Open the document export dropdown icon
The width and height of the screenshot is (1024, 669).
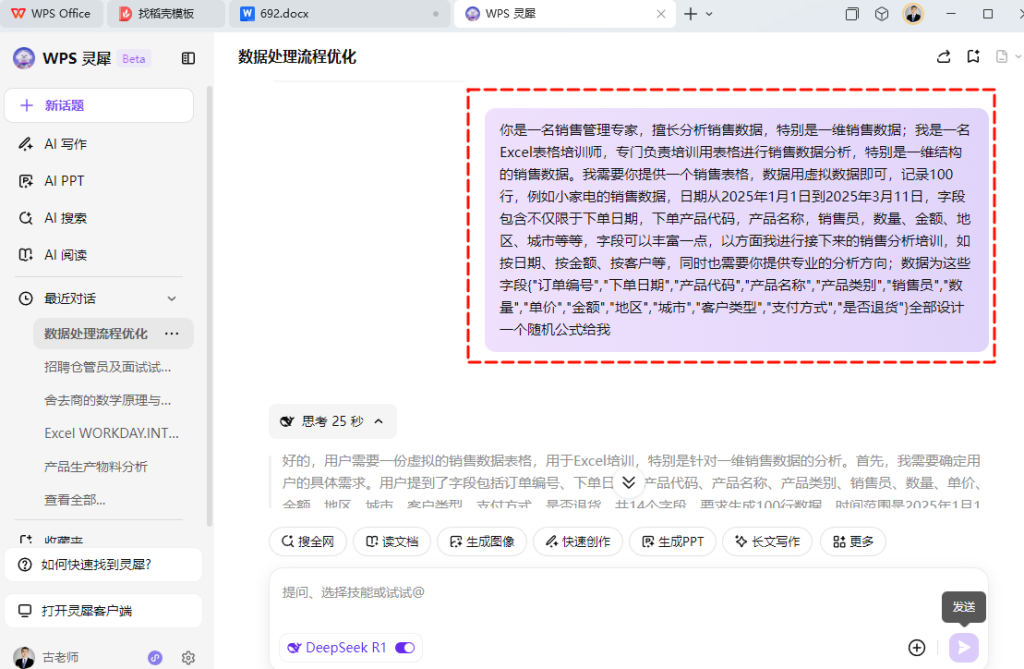[x=1008, y=57]
